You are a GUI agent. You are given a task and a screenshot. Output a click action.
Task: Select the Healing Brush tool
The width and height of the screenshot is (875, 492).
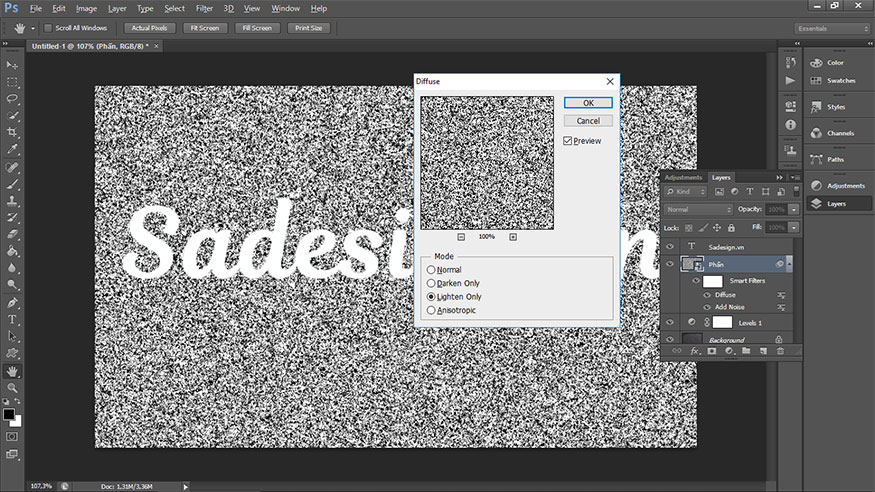tap(12, 167)
